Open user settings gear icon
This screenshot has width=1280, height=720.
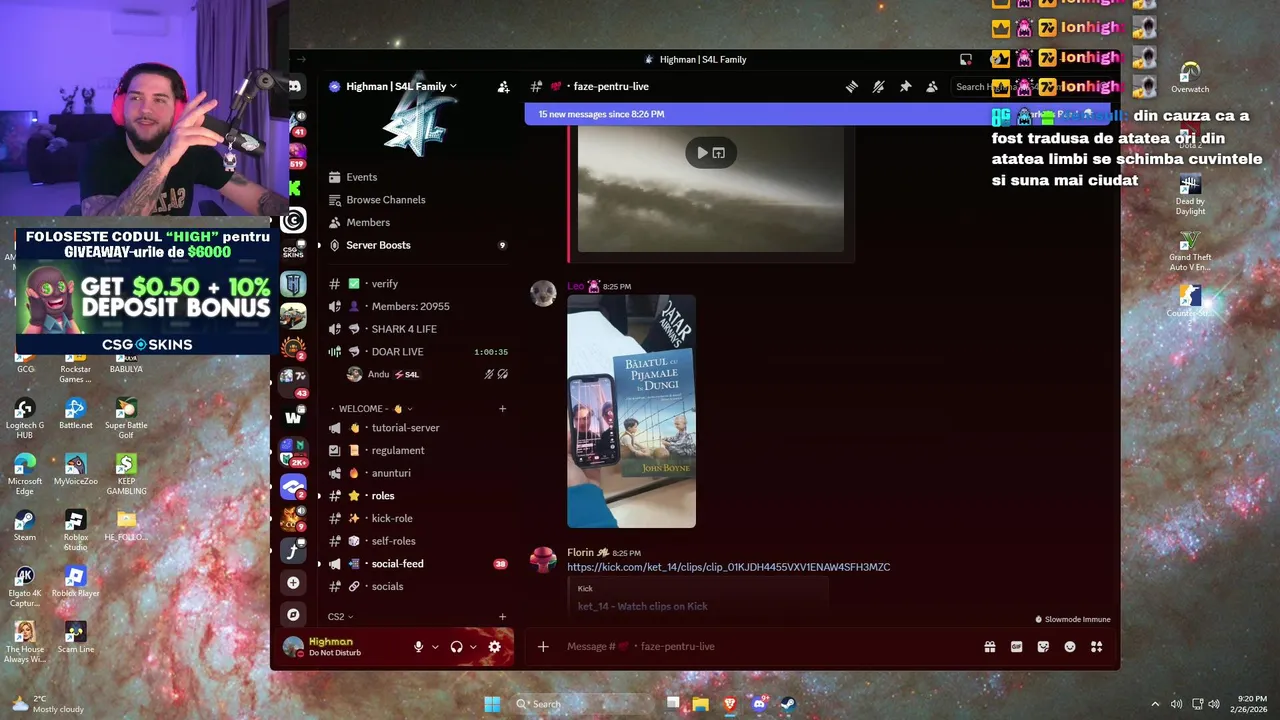(x=494, y=647)
